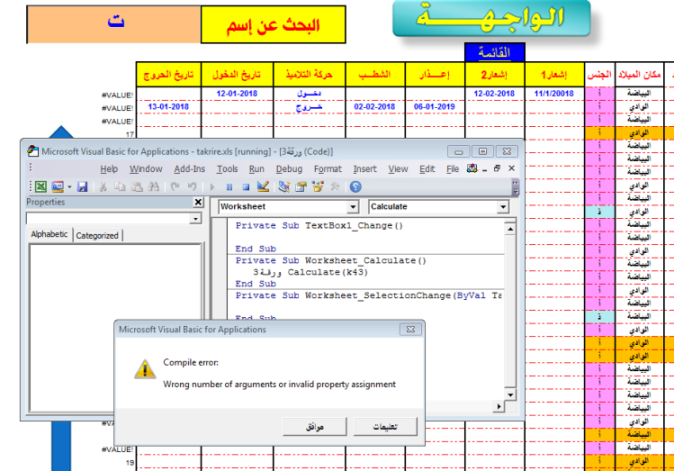Open the Properties object selector dropdown
Viewport: 674px width, 471px height.
point(196,219)
